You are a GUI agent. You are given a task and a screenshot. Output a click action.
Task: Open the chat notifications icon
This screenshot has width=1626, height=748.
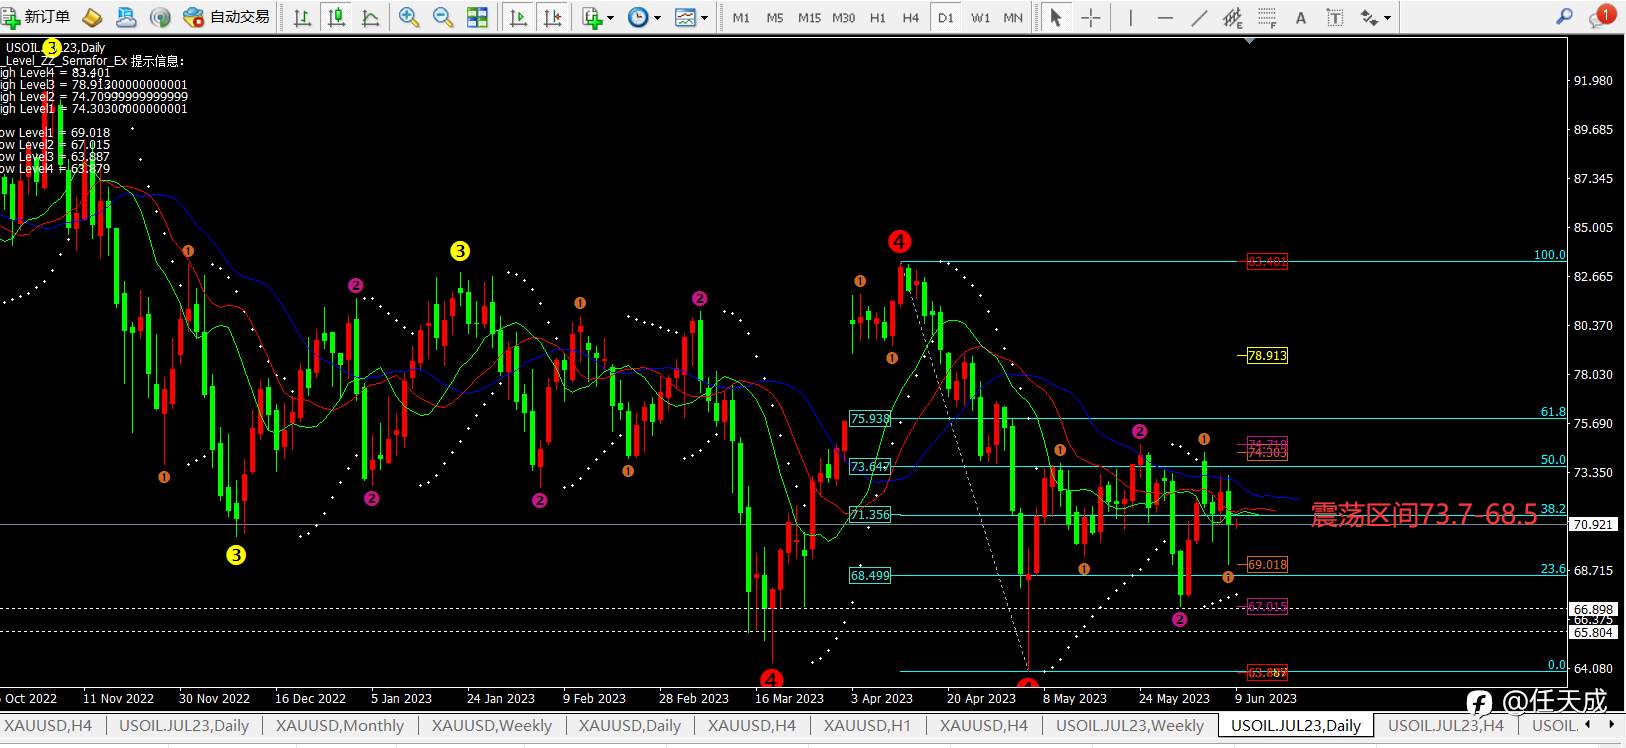[1602, 16]
